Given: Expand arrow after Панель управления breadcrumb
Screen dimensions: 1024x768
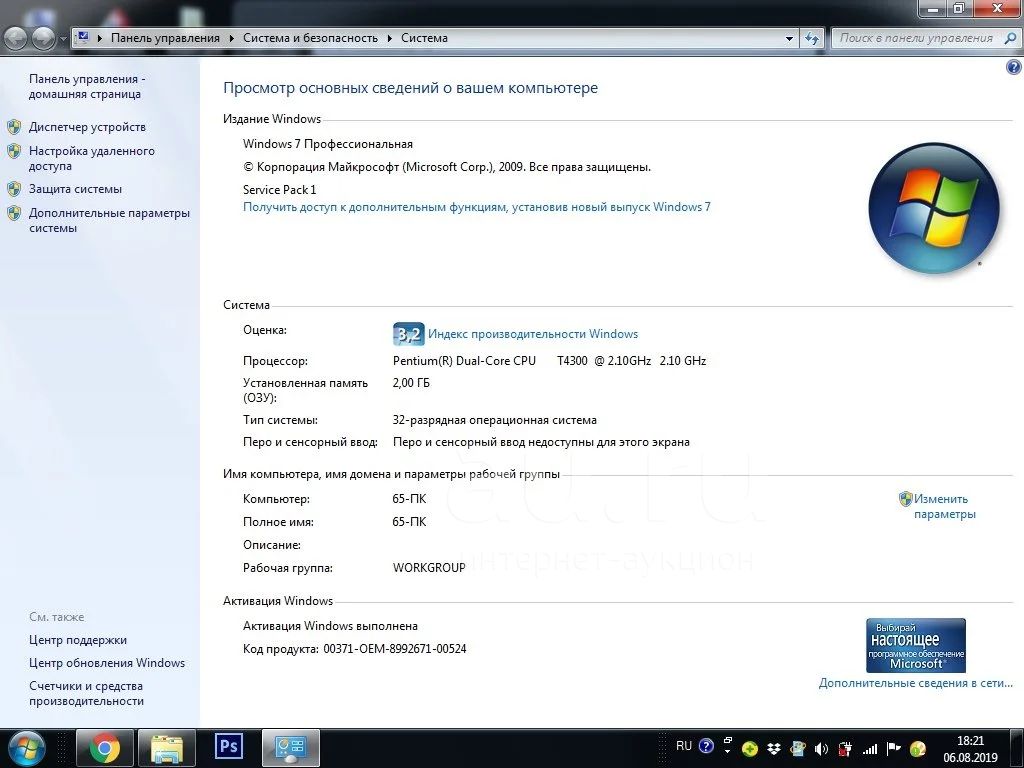Looking at the screenshot, I should [231, 39].
